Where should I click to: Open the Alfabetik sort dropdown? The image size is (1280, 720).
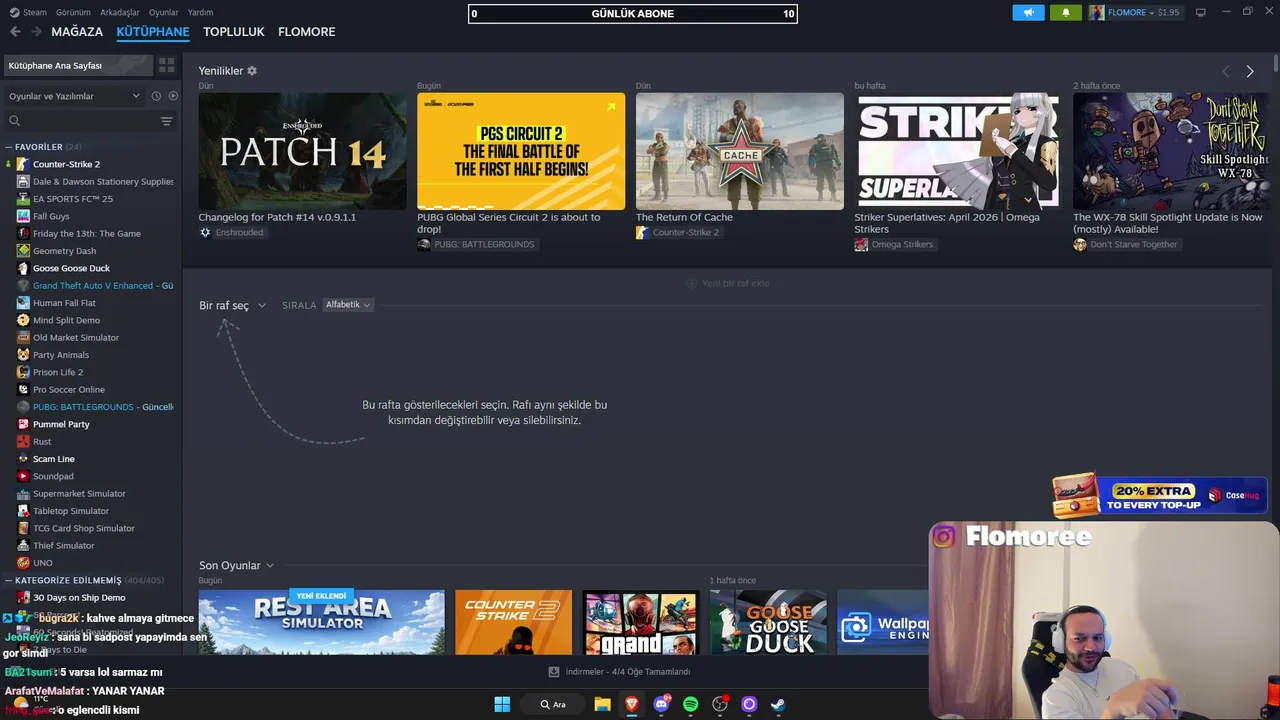[348, 305]
